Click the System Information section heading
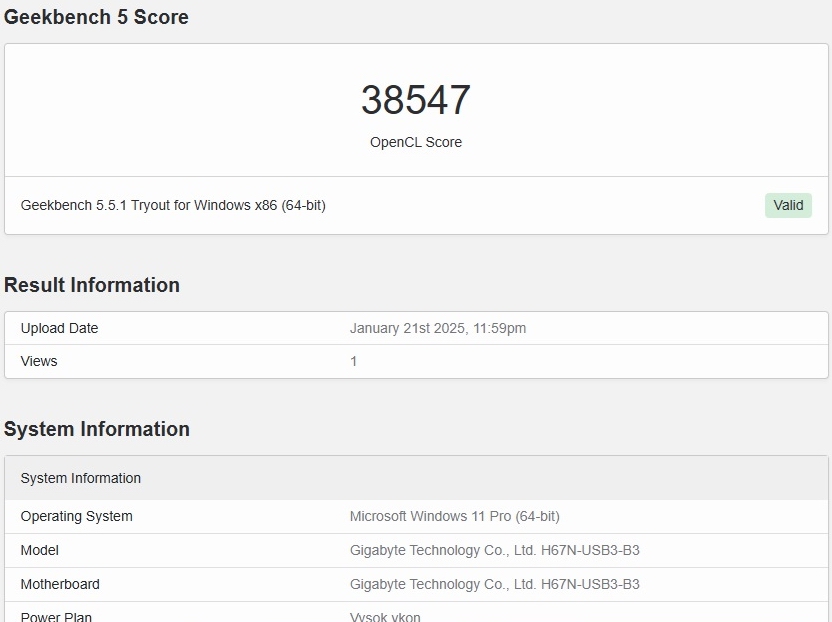 click(x=97, y=429)
